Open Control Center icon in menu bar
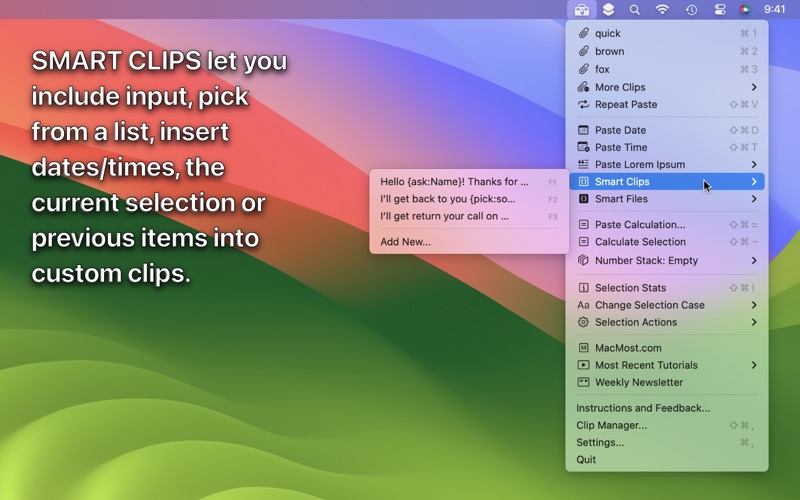Viewport: 800px width, 500px height. (x=719, y=10)
